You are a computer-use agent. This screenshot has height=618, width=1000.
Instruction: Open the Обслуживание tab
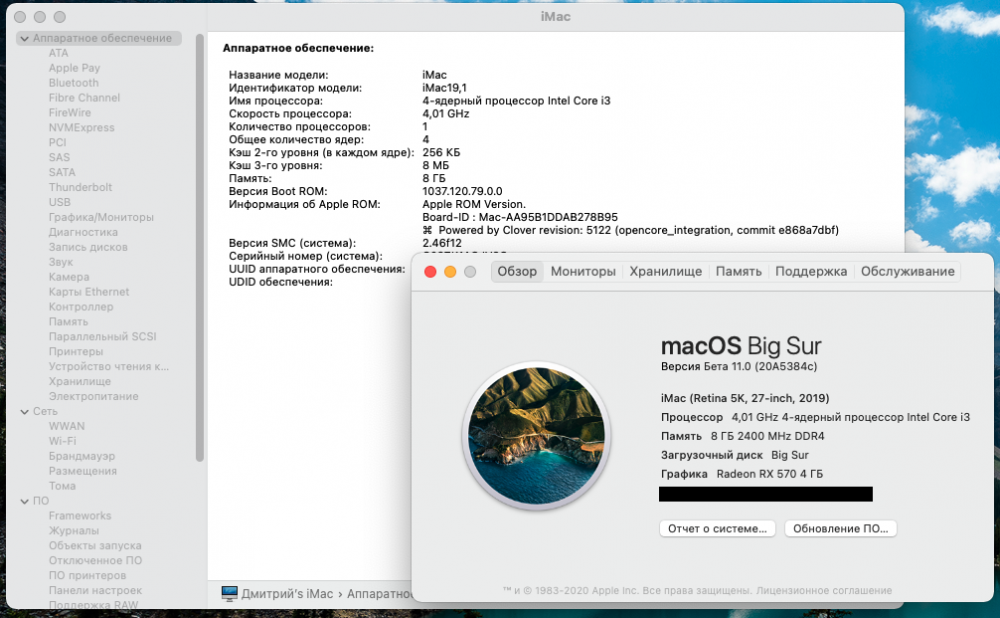908,271
